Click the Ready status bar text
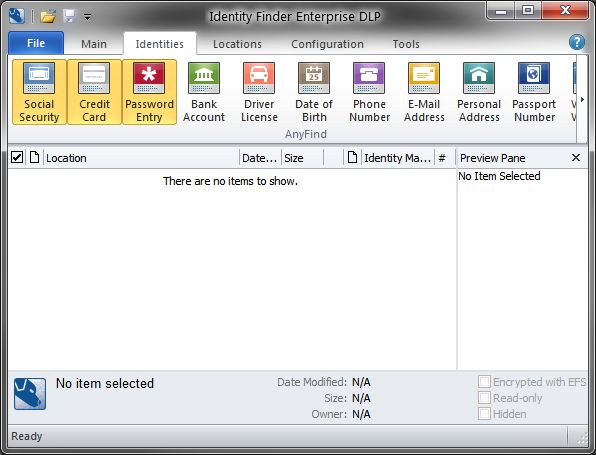596x455 pixels. (27, 436)
